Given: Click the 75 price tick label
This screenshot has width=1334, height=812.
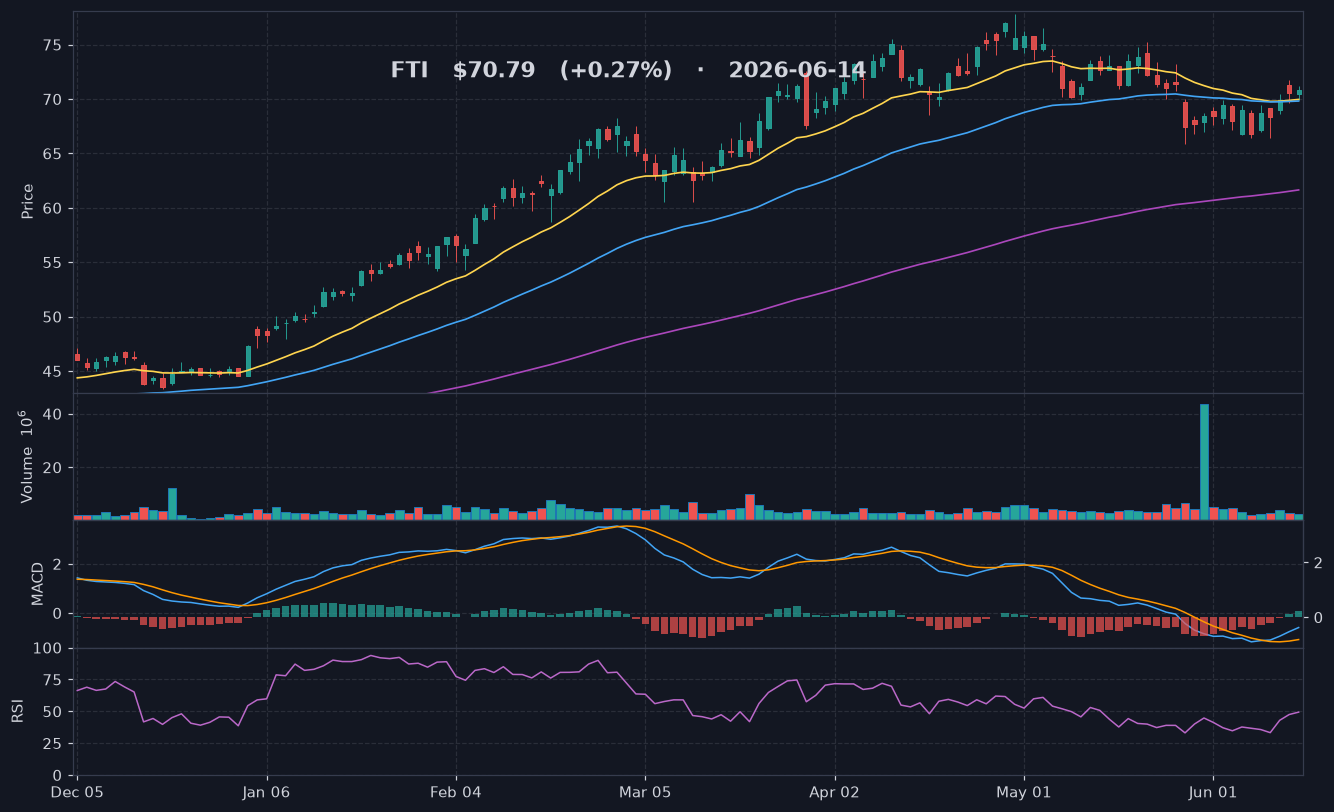Looking at the screenshot, I should pyautogui.click(x=53, y=45).
